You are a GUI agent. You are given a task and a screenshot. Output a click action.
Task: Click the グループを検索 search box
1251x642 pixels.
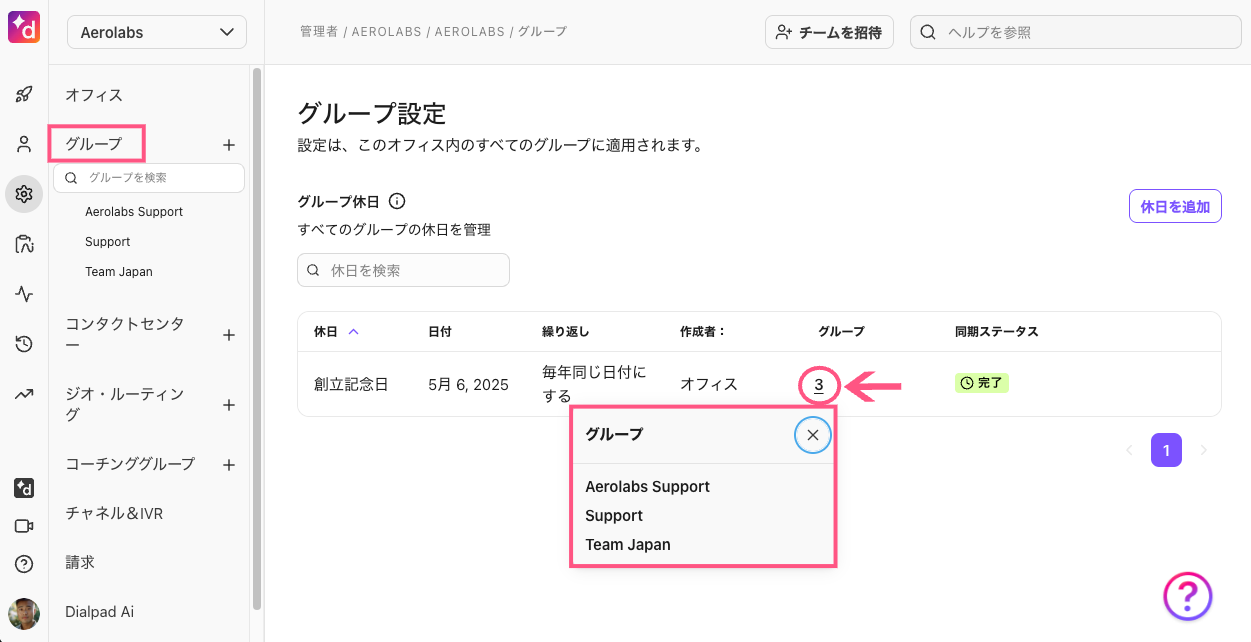pos(149,178)
